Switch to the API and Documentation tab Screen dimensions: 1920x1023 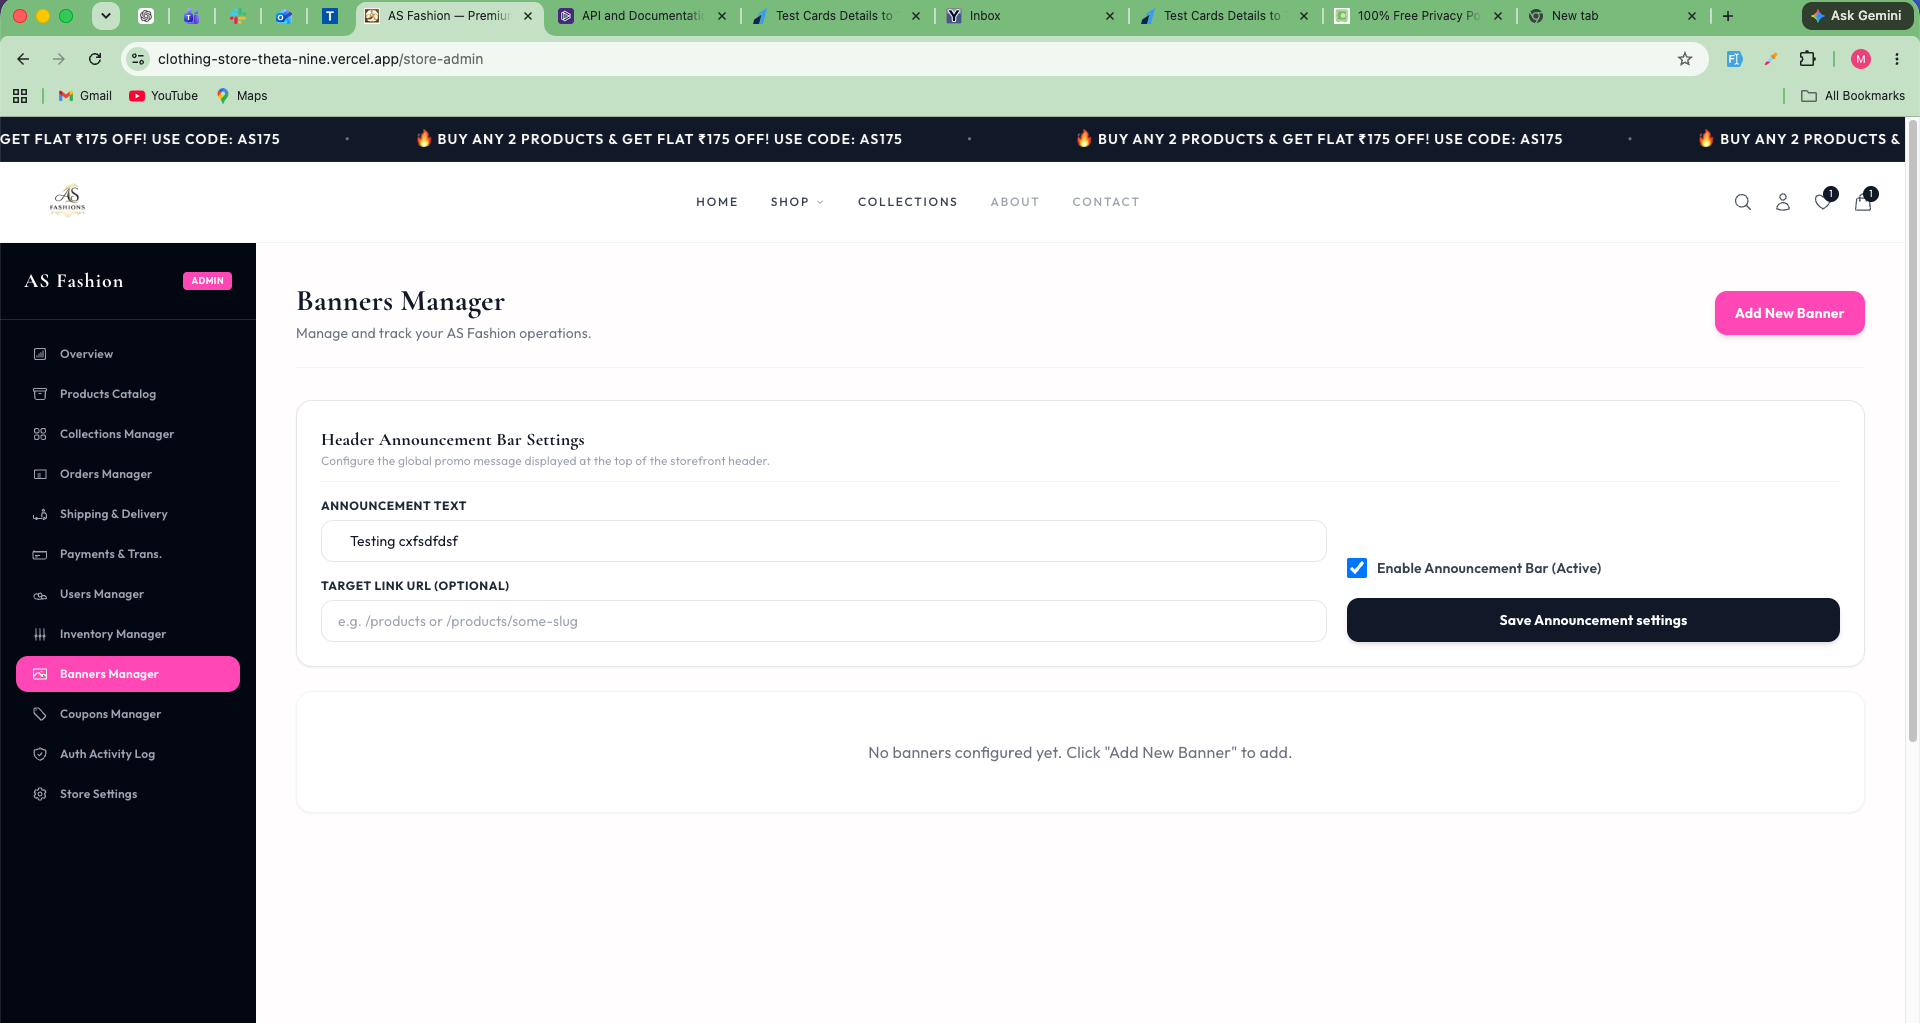(641, 16)
